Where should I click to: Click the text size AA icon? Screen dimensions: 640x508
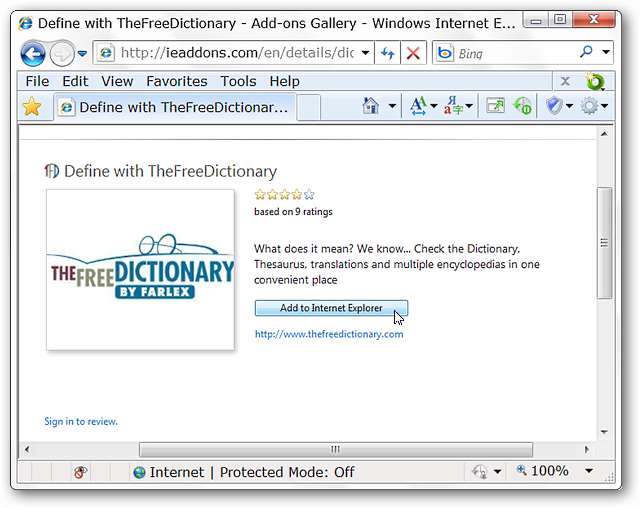coord(418,106)
